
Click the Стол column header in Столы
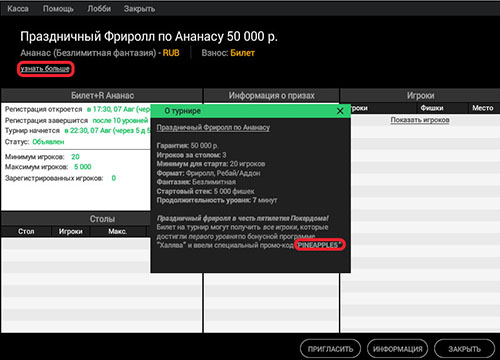(x=26, y=231)
